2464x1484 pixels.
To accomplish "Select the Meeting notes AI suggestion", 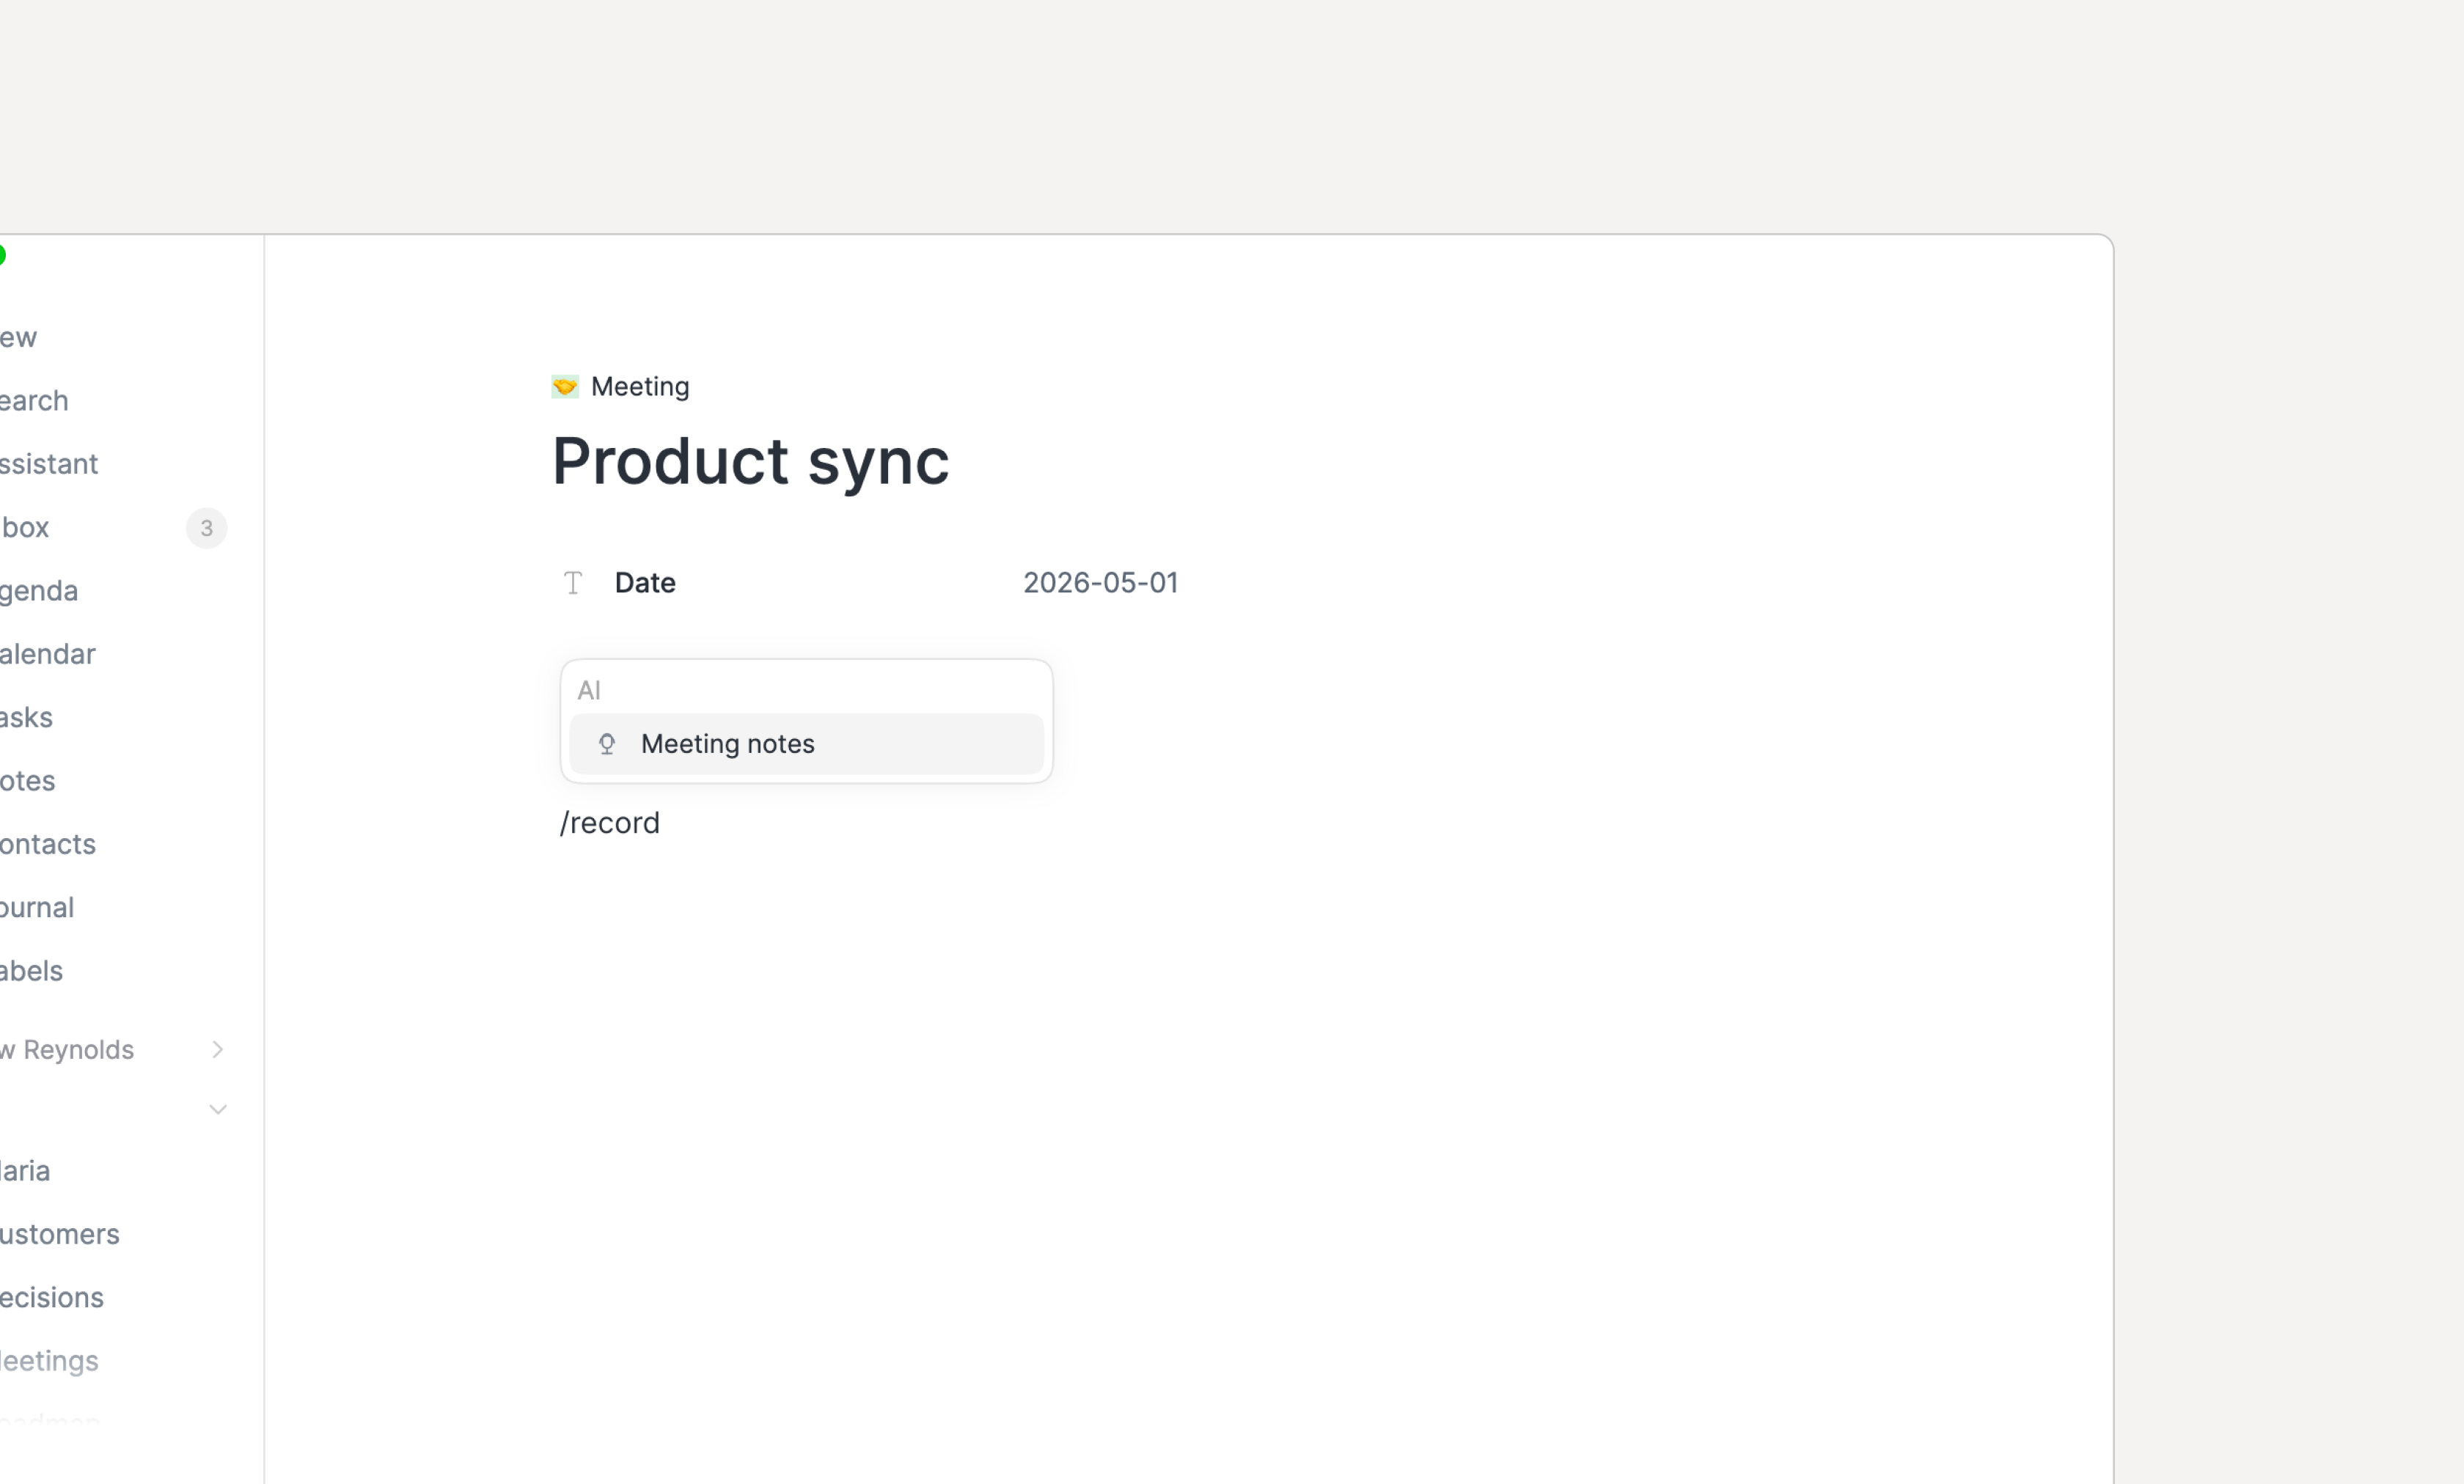I will (x=806, y=744).
